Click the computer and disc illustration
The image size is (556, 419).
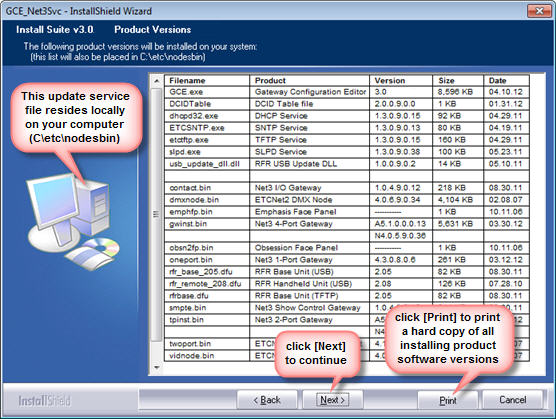point(73,222)
